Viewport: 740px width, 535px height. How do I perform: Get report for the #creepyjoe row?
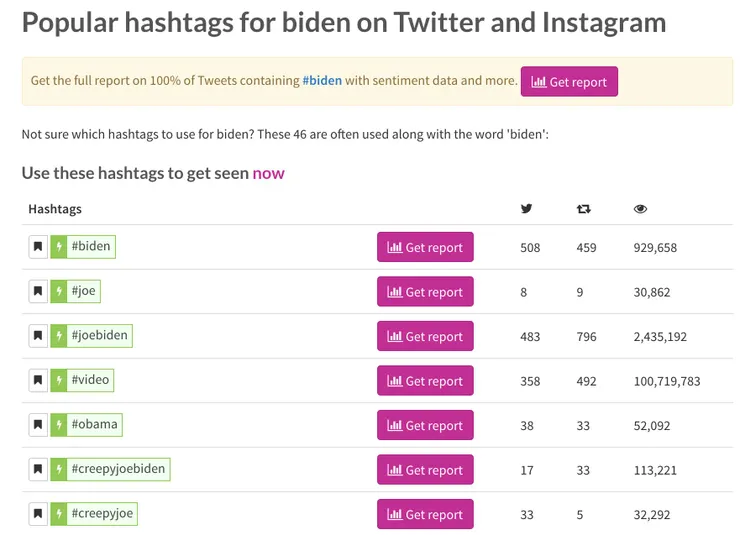pyautogui.click(x=425, y=515)
